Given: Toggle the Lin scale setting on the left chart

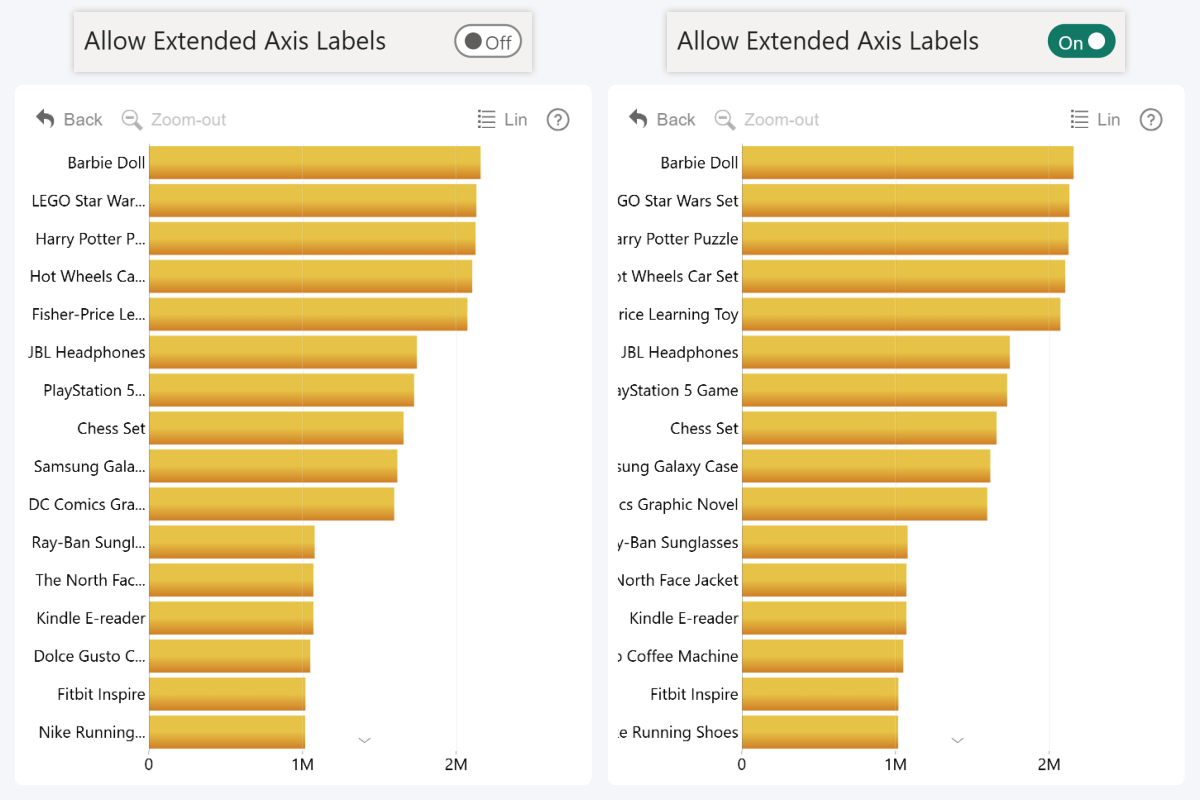Looking at the screenshot, I should [516, 119].
